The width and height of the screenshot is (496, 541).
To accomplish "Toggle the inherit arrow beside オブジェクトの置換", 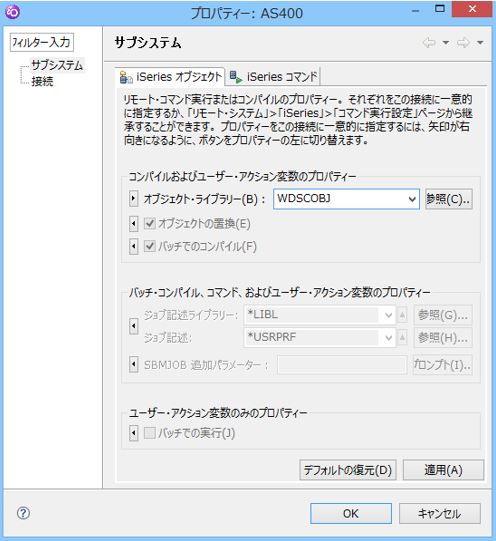I will [133, 224].
